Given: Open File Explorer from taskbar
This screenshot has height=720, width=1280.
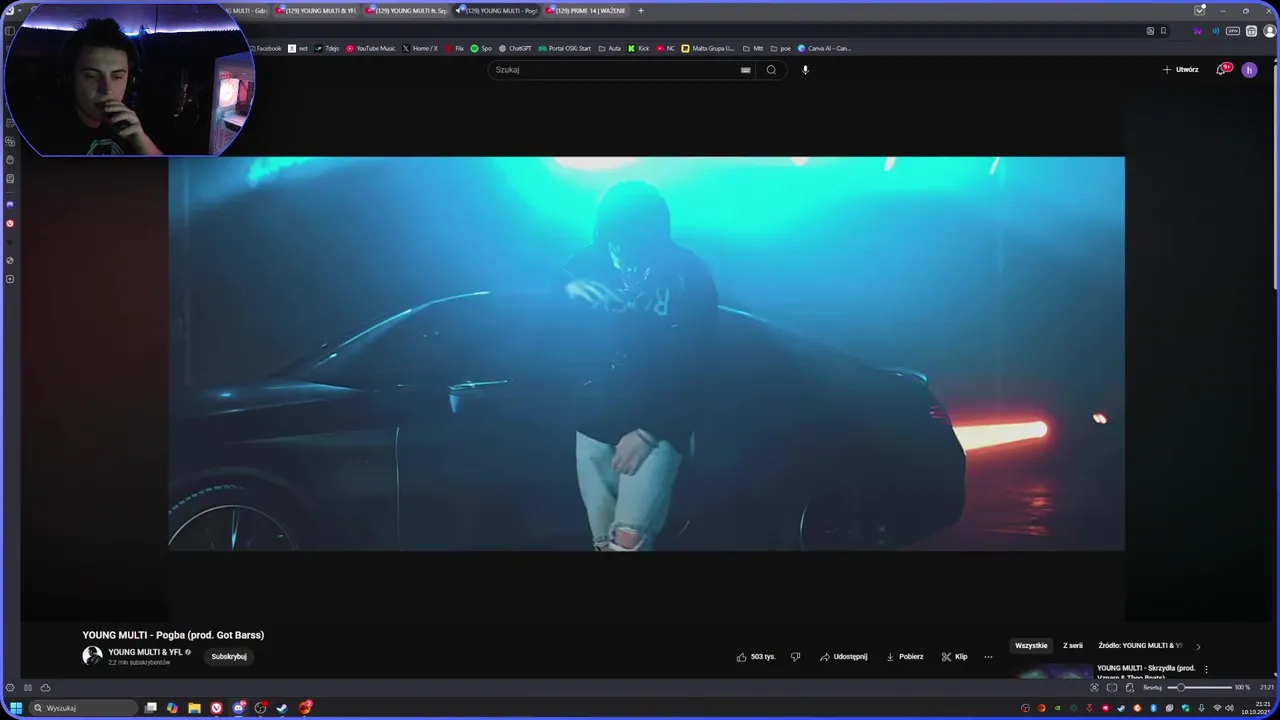Looking at the screenshot, I should (194, 708).
